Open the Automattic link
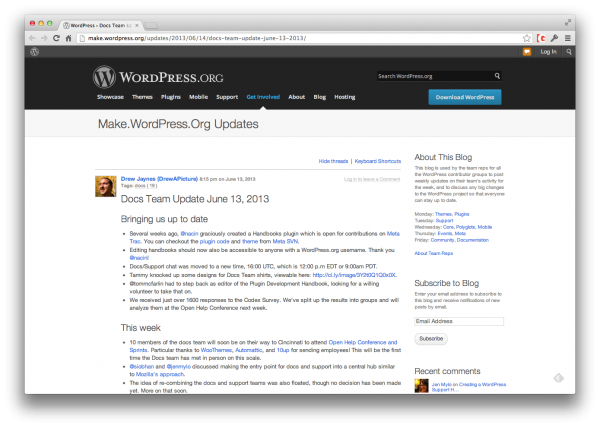The width and height of the screenshot is (600, 428). click(249, 350)
